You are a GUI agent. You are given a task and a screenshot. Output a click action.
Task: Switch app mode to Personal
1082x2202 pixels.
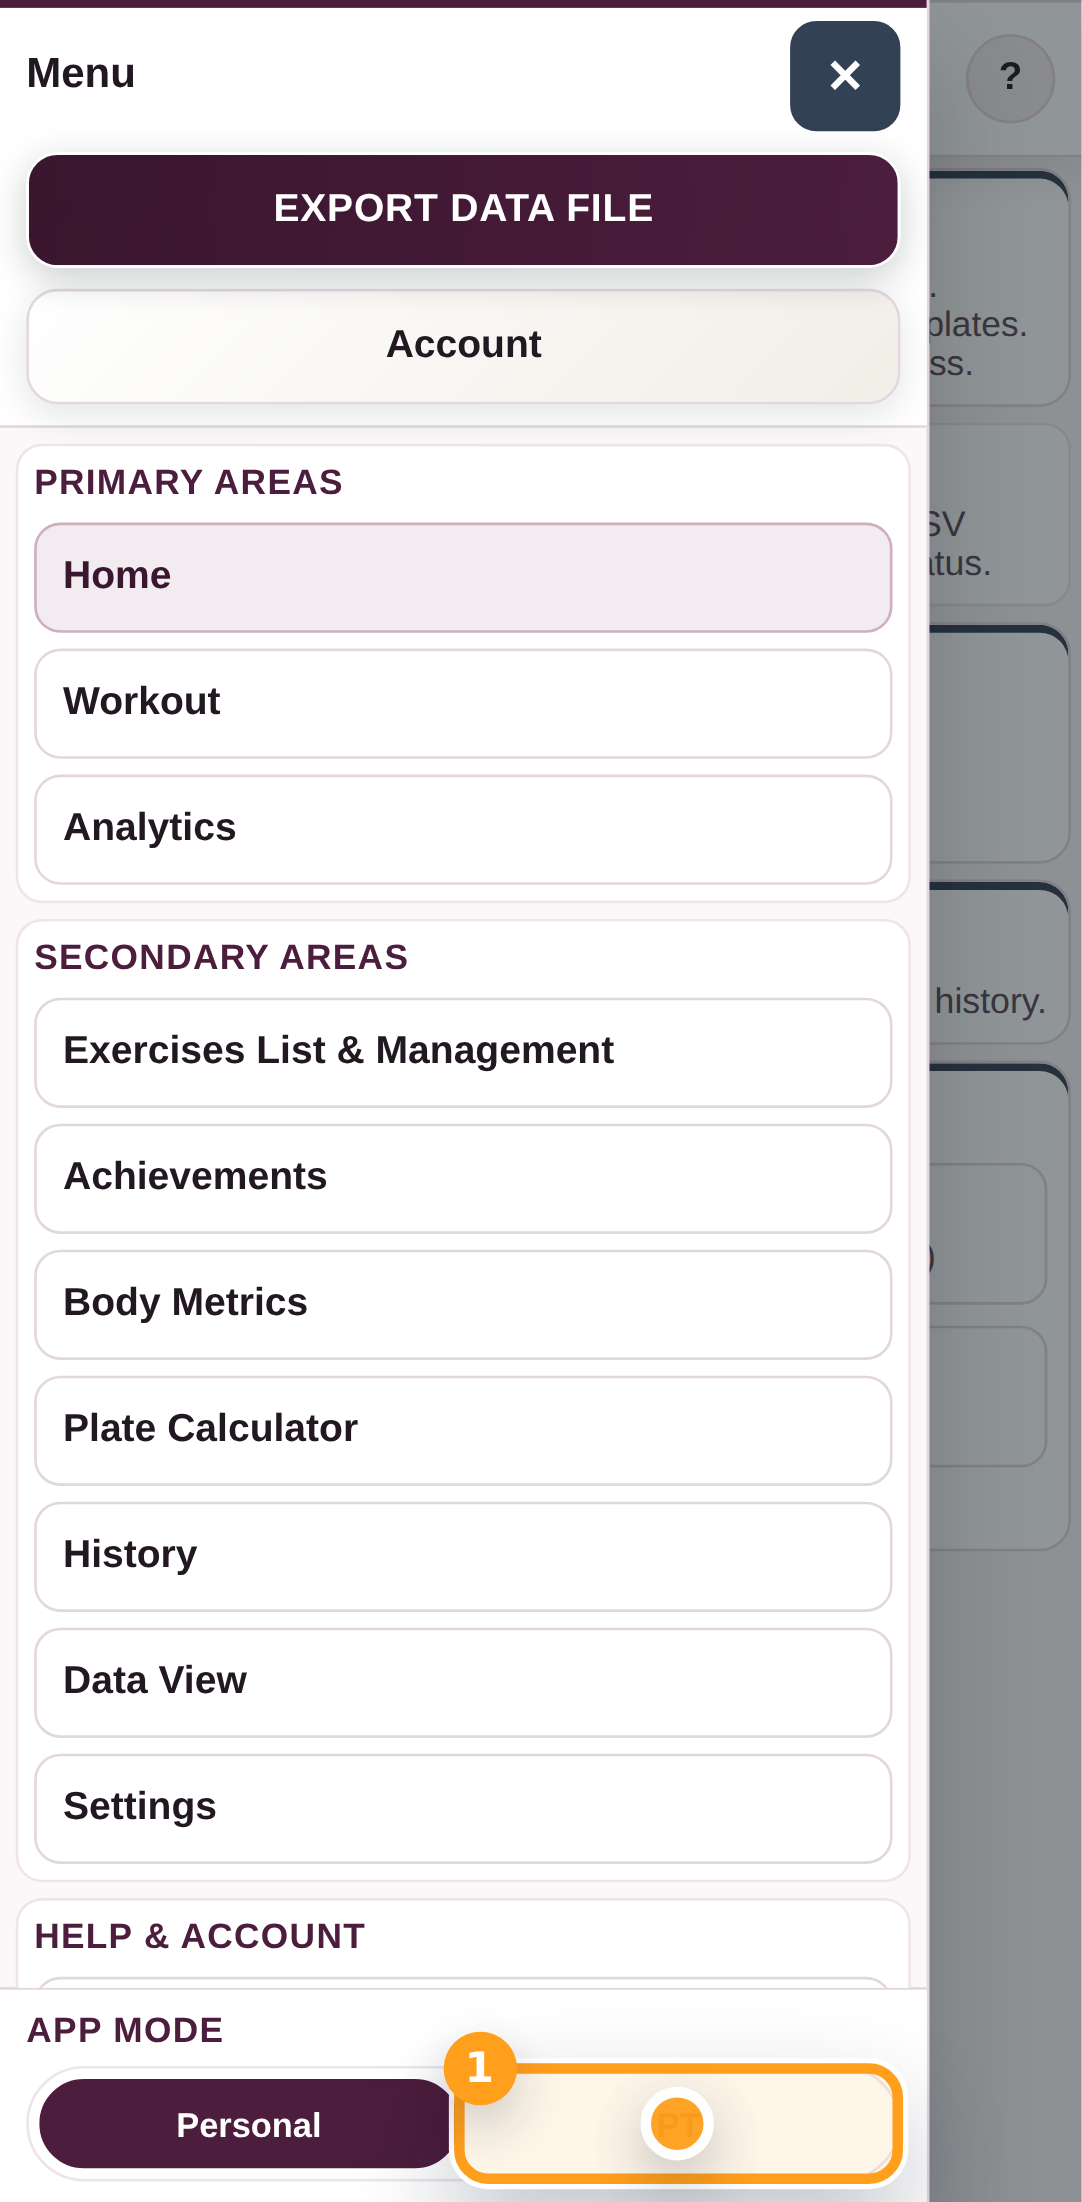[248, 2124]
